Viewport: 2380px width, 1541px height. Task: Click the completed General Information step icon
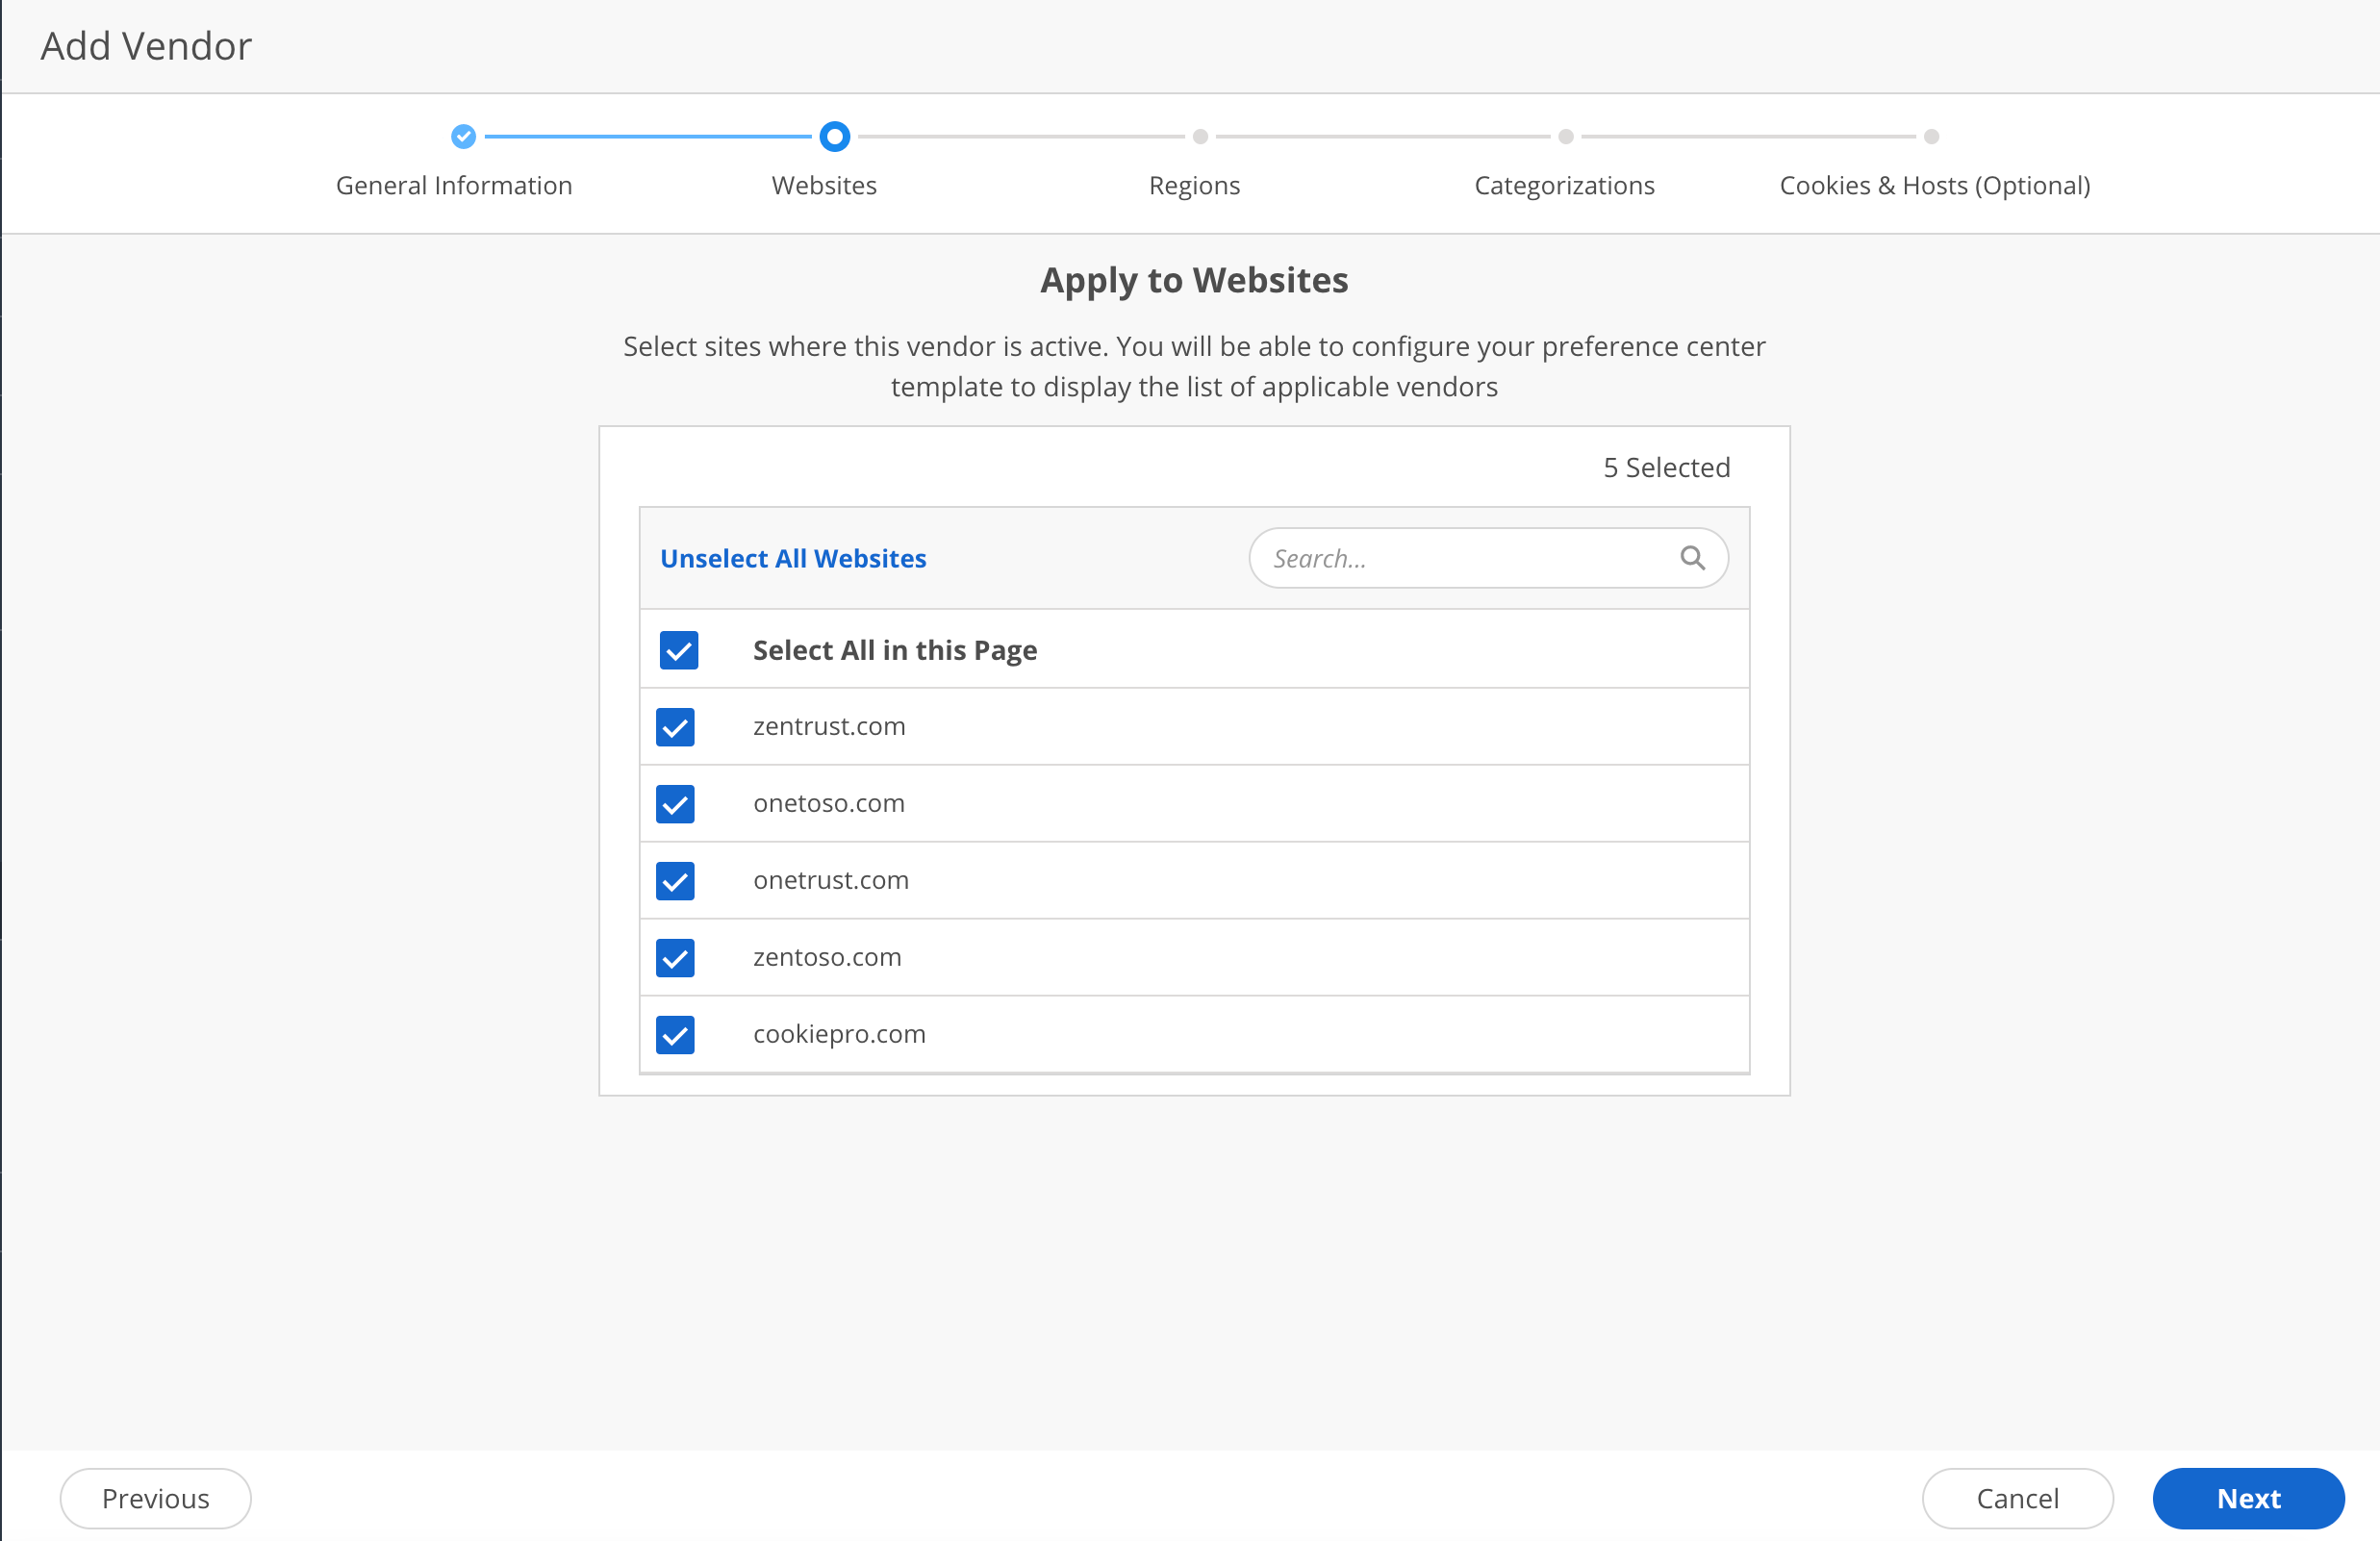(463, 136)
